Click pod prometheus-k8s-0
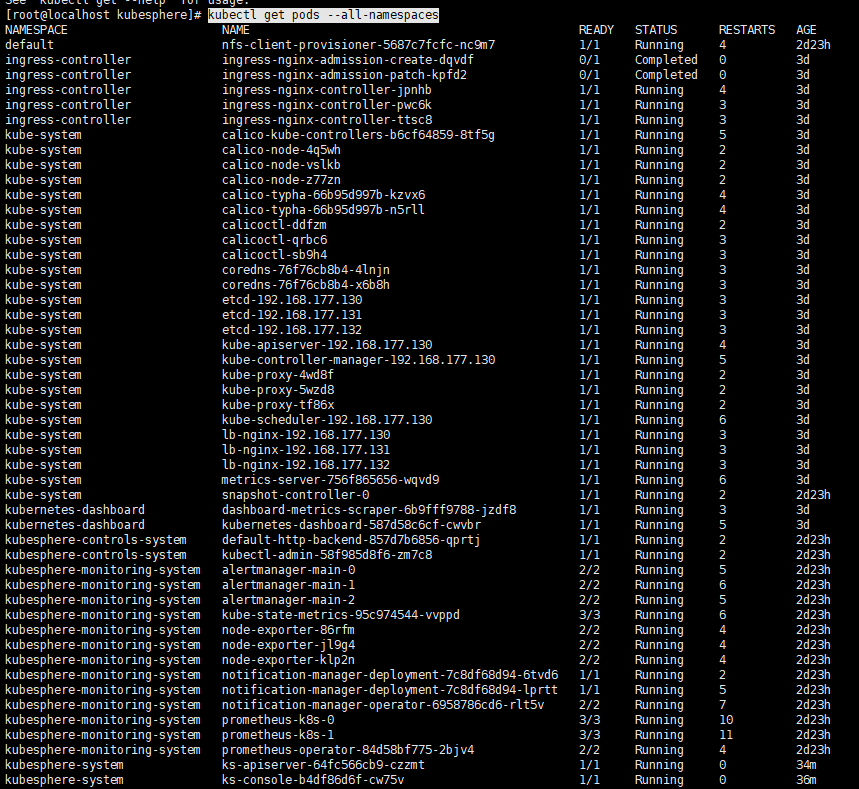The width and height of the screenshot is (859, 789). tap(278, 721)
